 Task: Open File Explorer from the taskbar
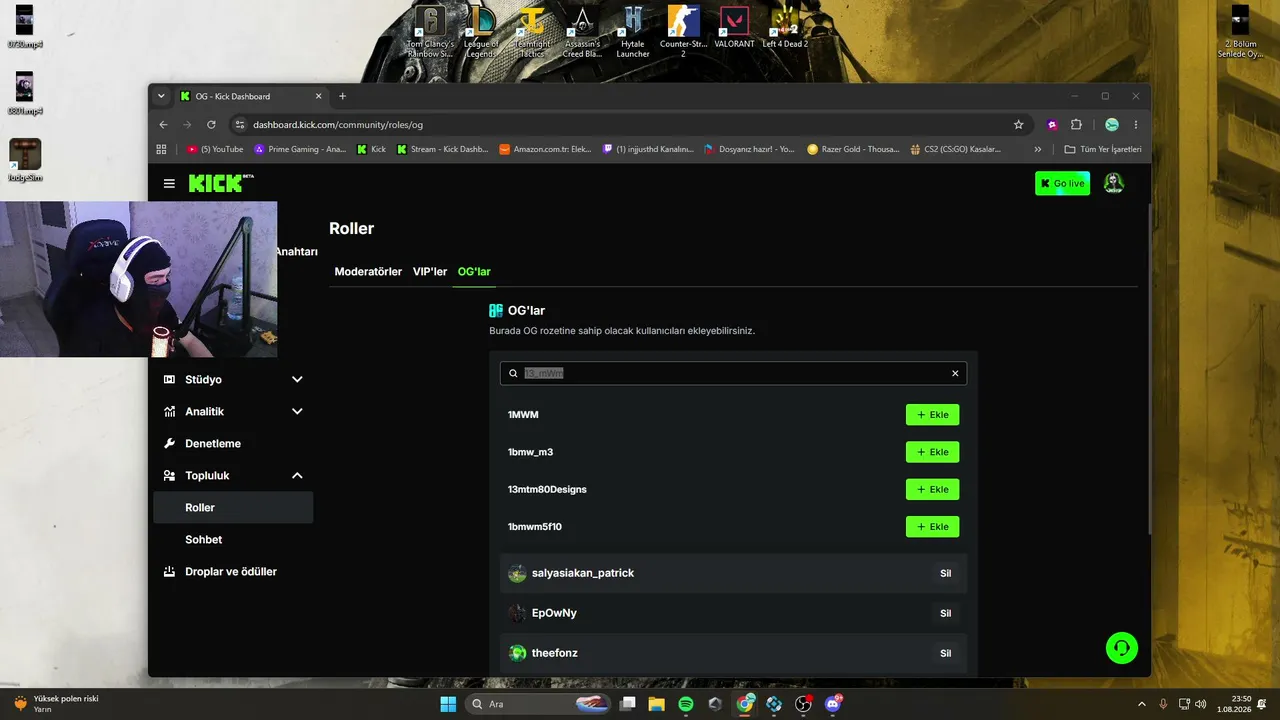click(657, 704)
